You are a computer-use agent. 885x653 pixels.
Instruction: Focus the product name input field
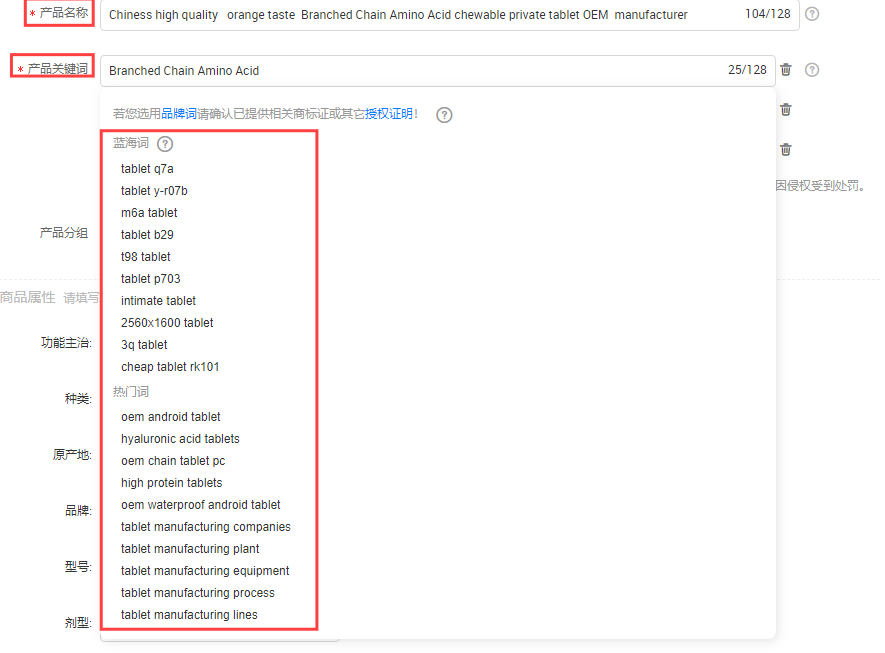tap(420, 15)
